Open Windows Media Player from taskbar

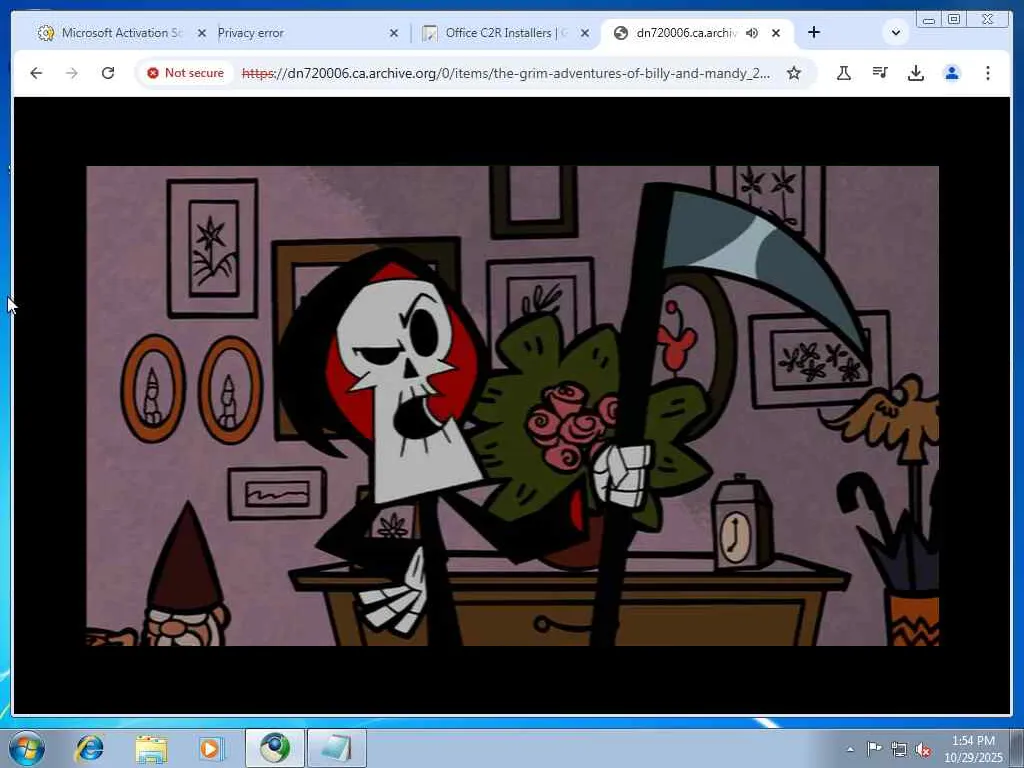tap(212, 748)
